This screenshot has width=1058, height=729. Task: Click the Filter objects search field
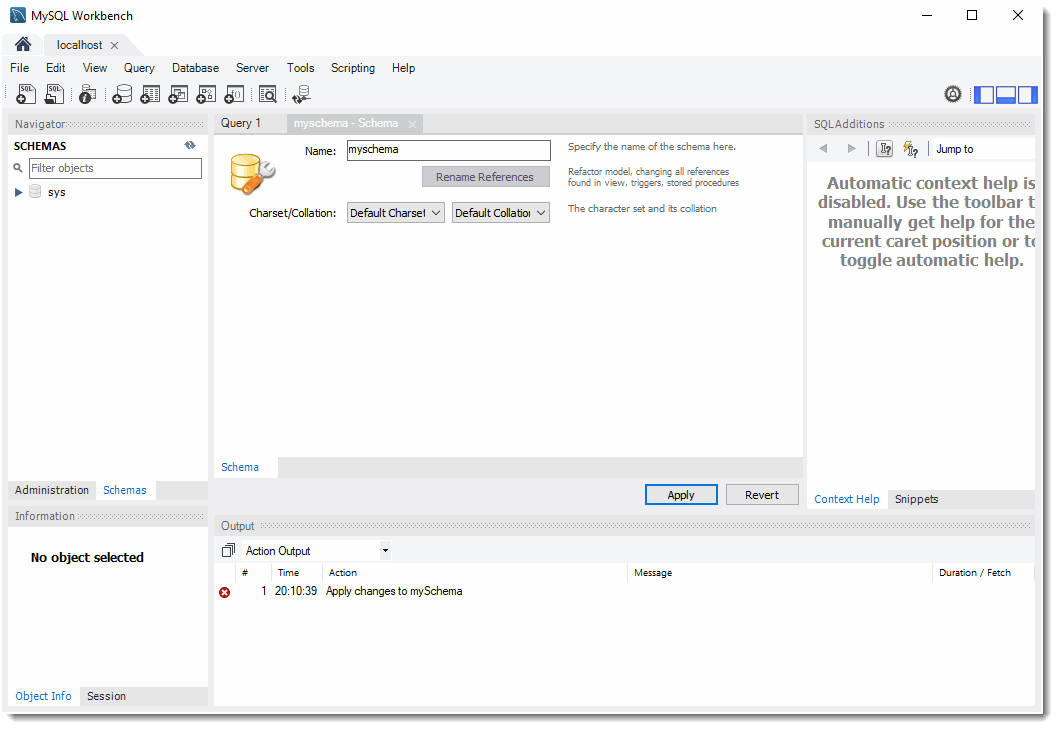[115, 168]
